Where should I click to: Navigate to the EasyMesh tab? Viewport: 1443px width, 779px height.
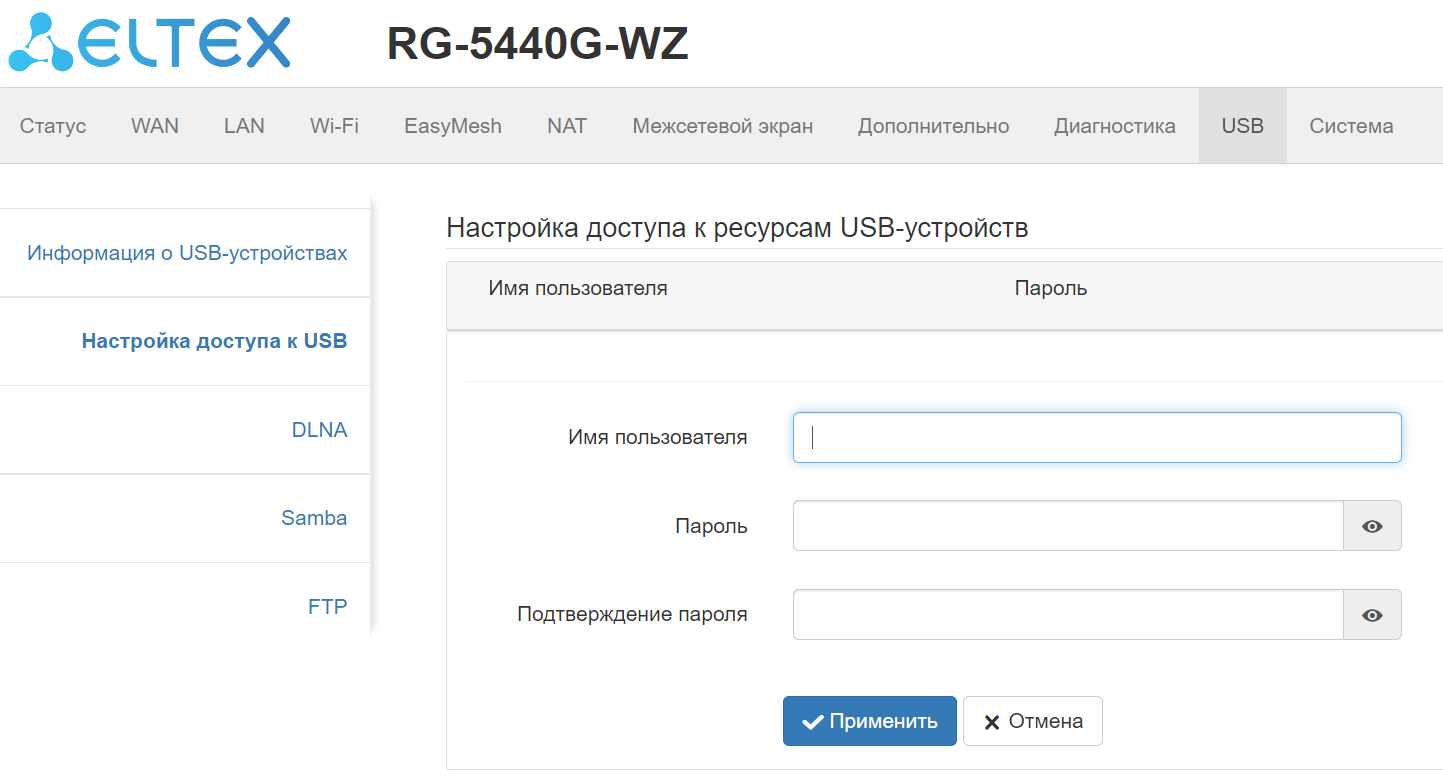[453, 126]
